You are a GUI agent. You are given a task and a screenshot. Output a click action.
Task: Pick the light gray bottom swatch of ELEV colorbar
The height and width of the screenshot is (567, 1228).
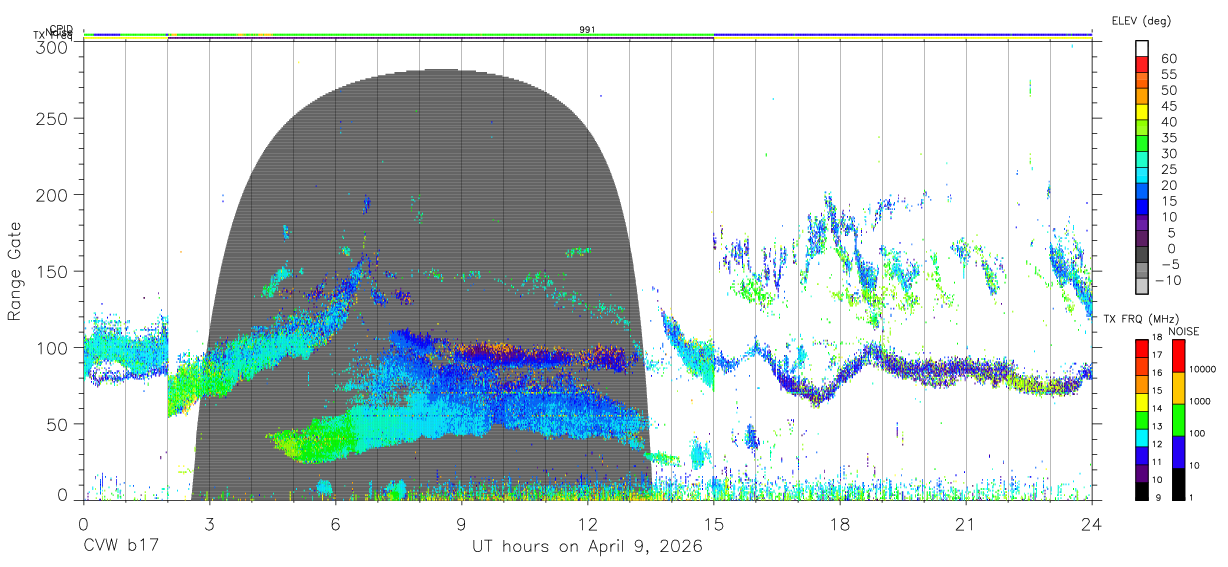coord(1142,286)
